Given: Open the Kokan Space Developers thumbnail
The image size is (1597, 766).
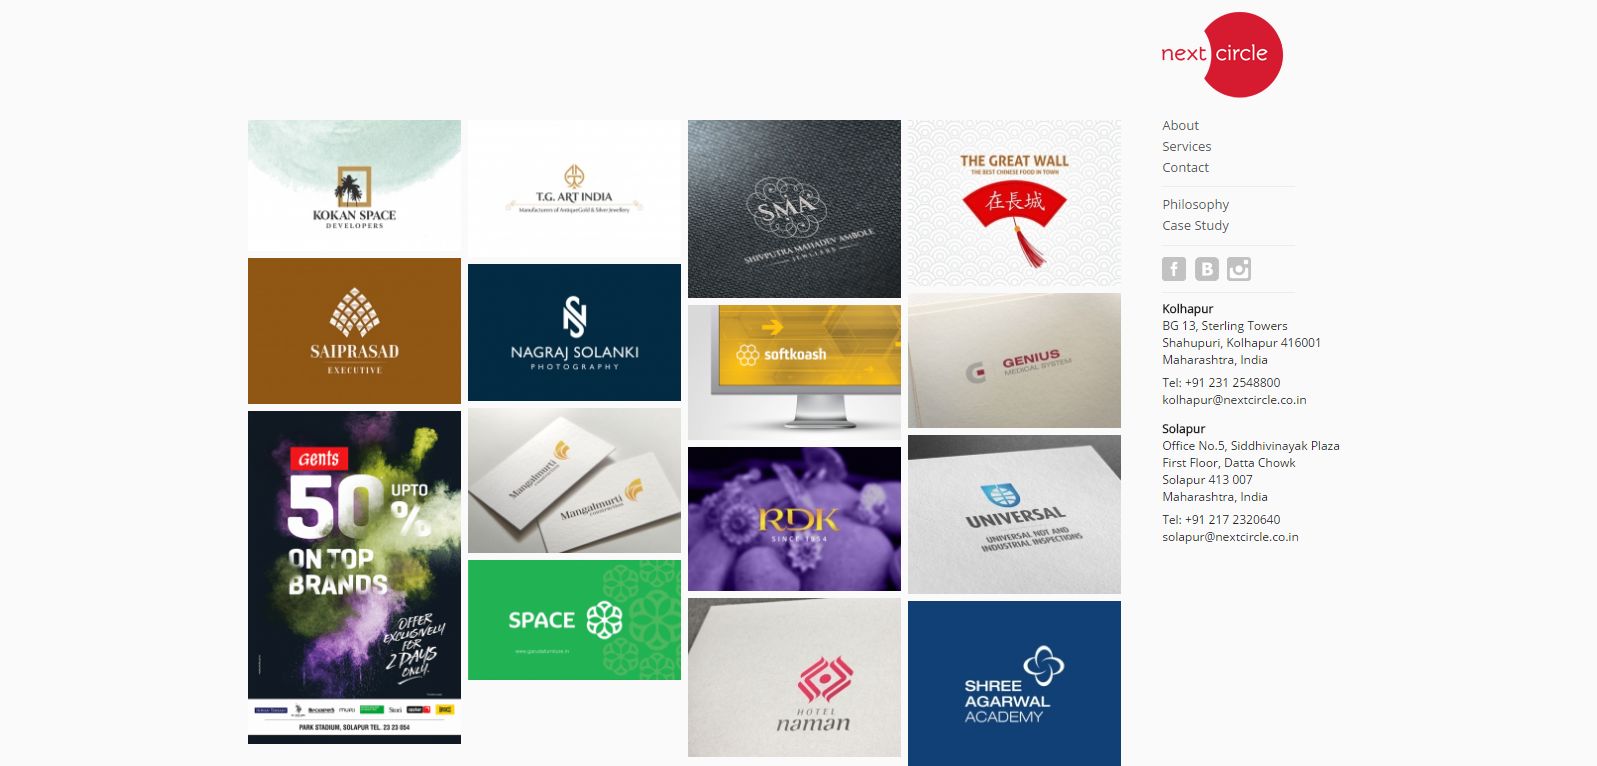Looking at the screenshot, I should pyautogui.click(x=354, y=185).
